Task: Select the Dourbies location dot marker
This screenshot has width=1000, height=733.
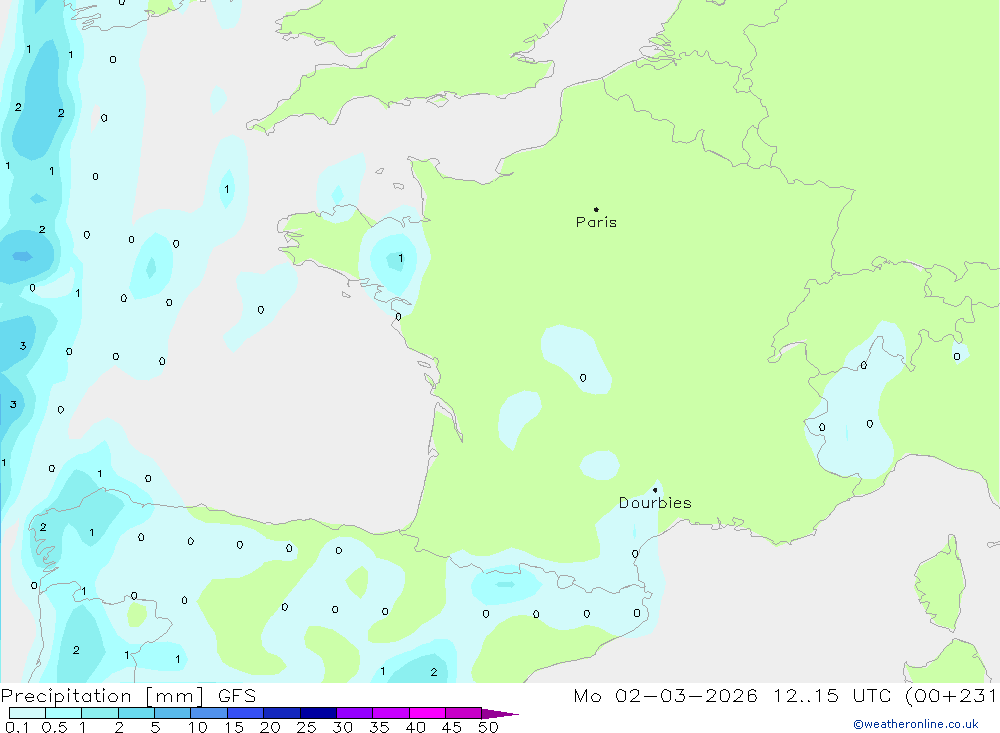Action: point(655,490)
